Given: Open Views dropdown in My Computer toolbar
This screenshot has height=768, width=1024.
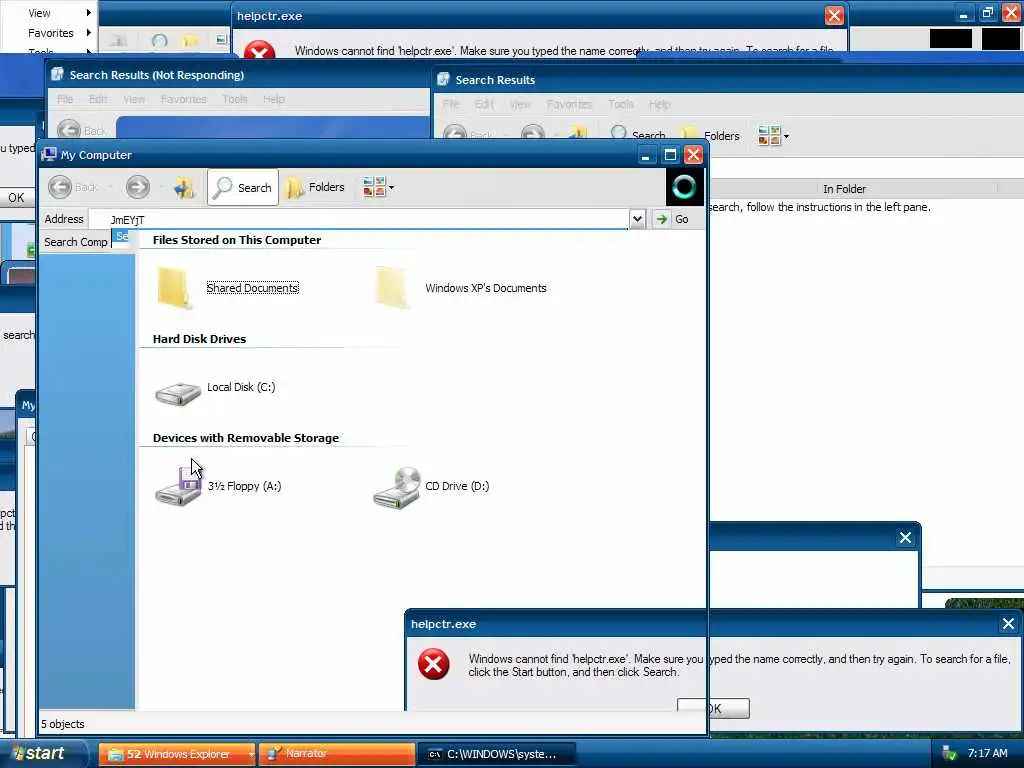Looking at the screenshot, I should (x=378, y=187).
